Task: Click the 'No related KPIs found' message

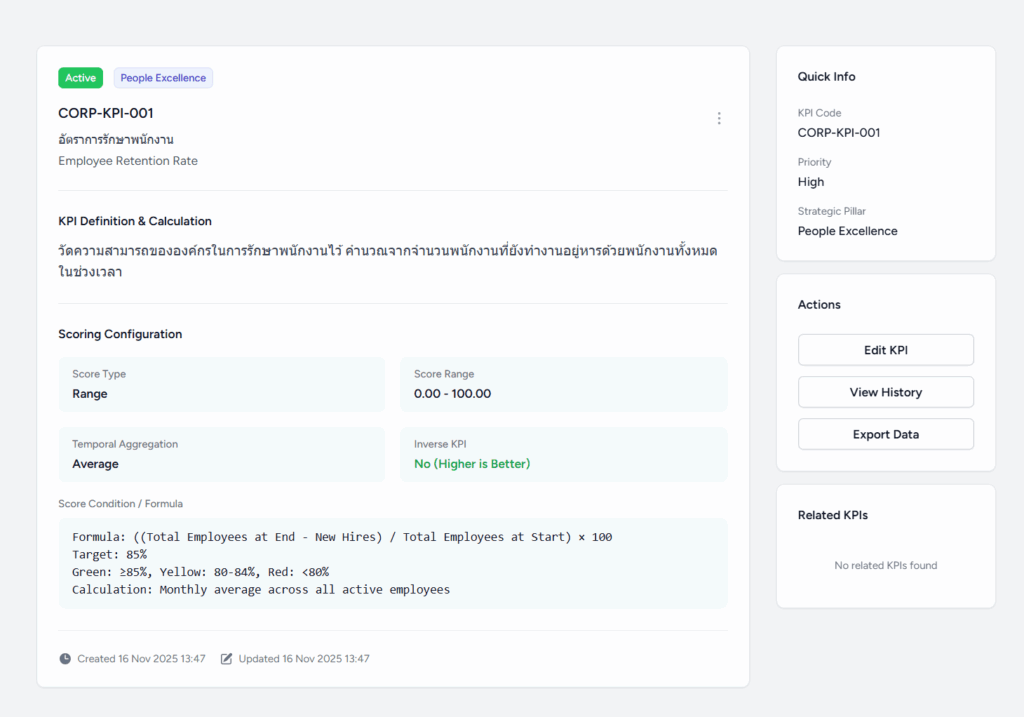Action: tap(885, 566)
